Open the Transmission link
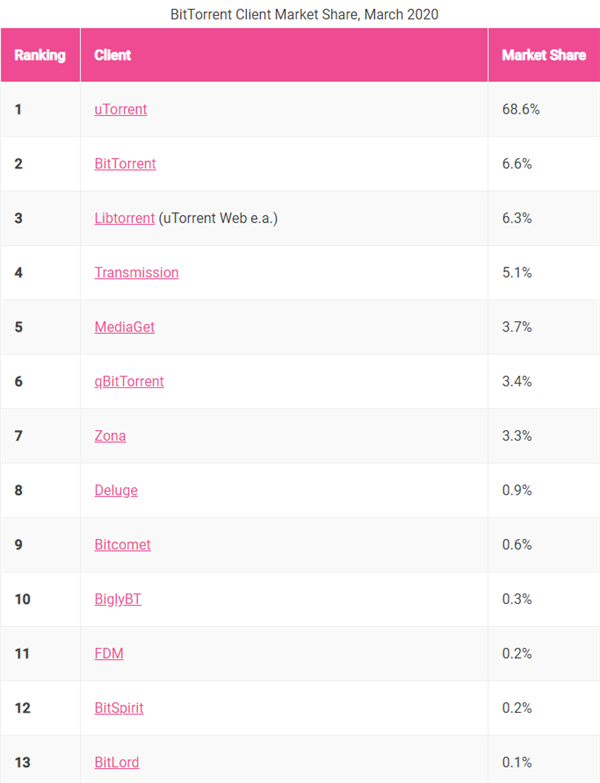The image size is (600, 783). click(x=136, y=273)
